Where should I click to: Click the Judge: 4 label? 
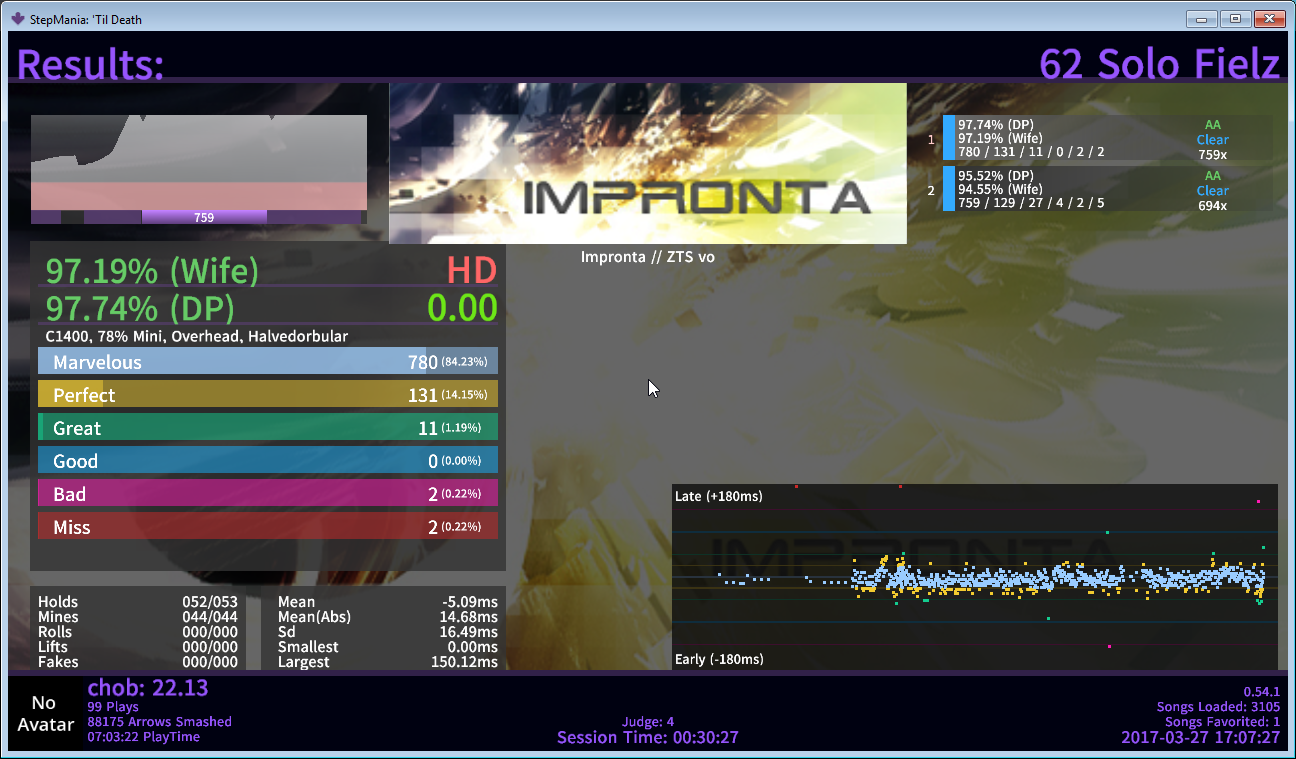[647, 722]
